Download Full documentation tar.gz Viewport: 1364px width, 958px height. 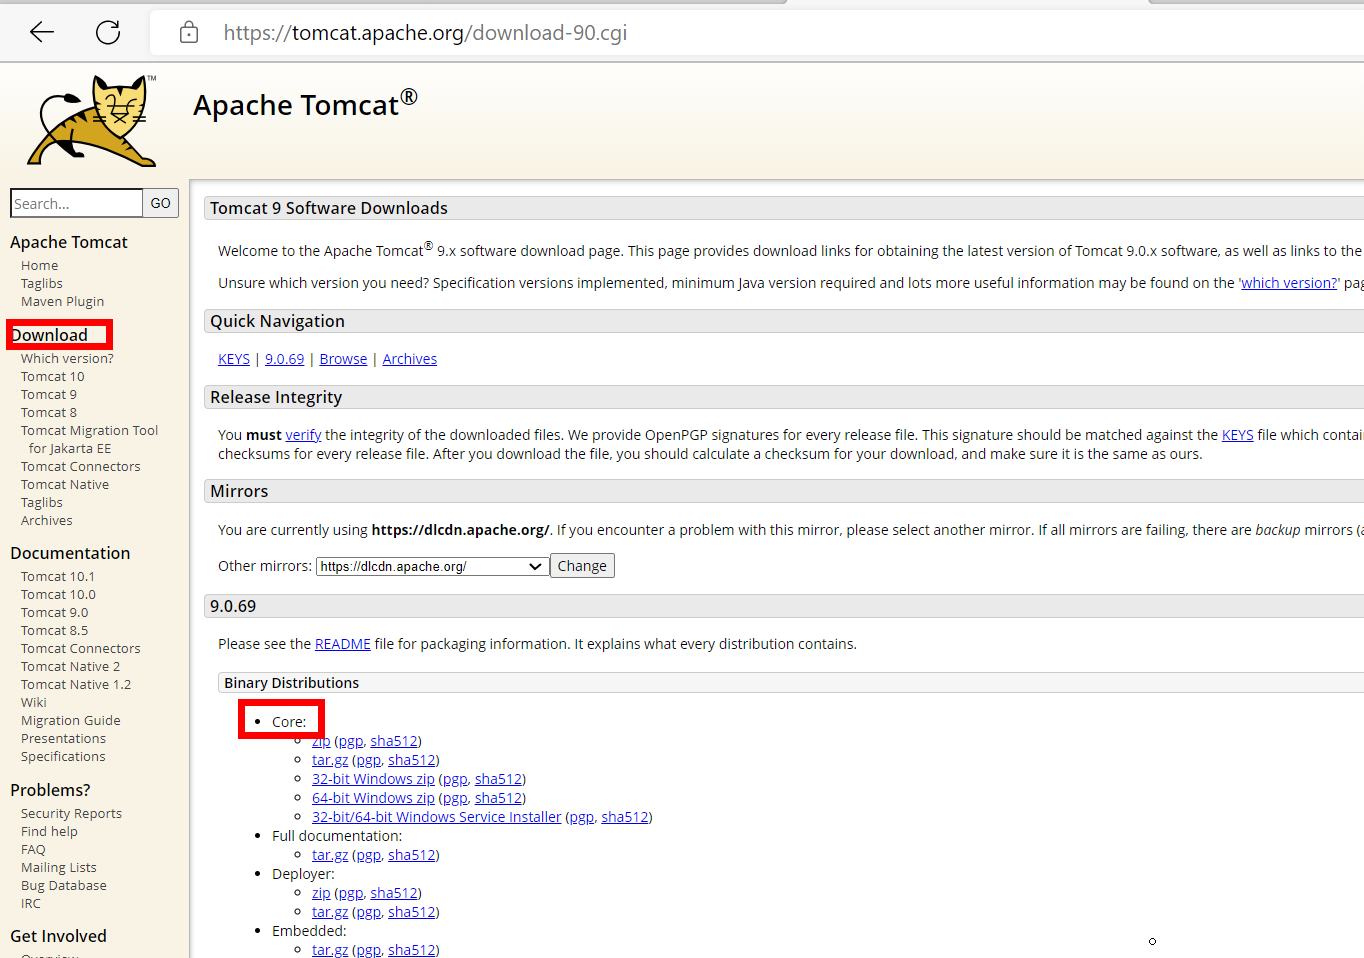(330, 855)
